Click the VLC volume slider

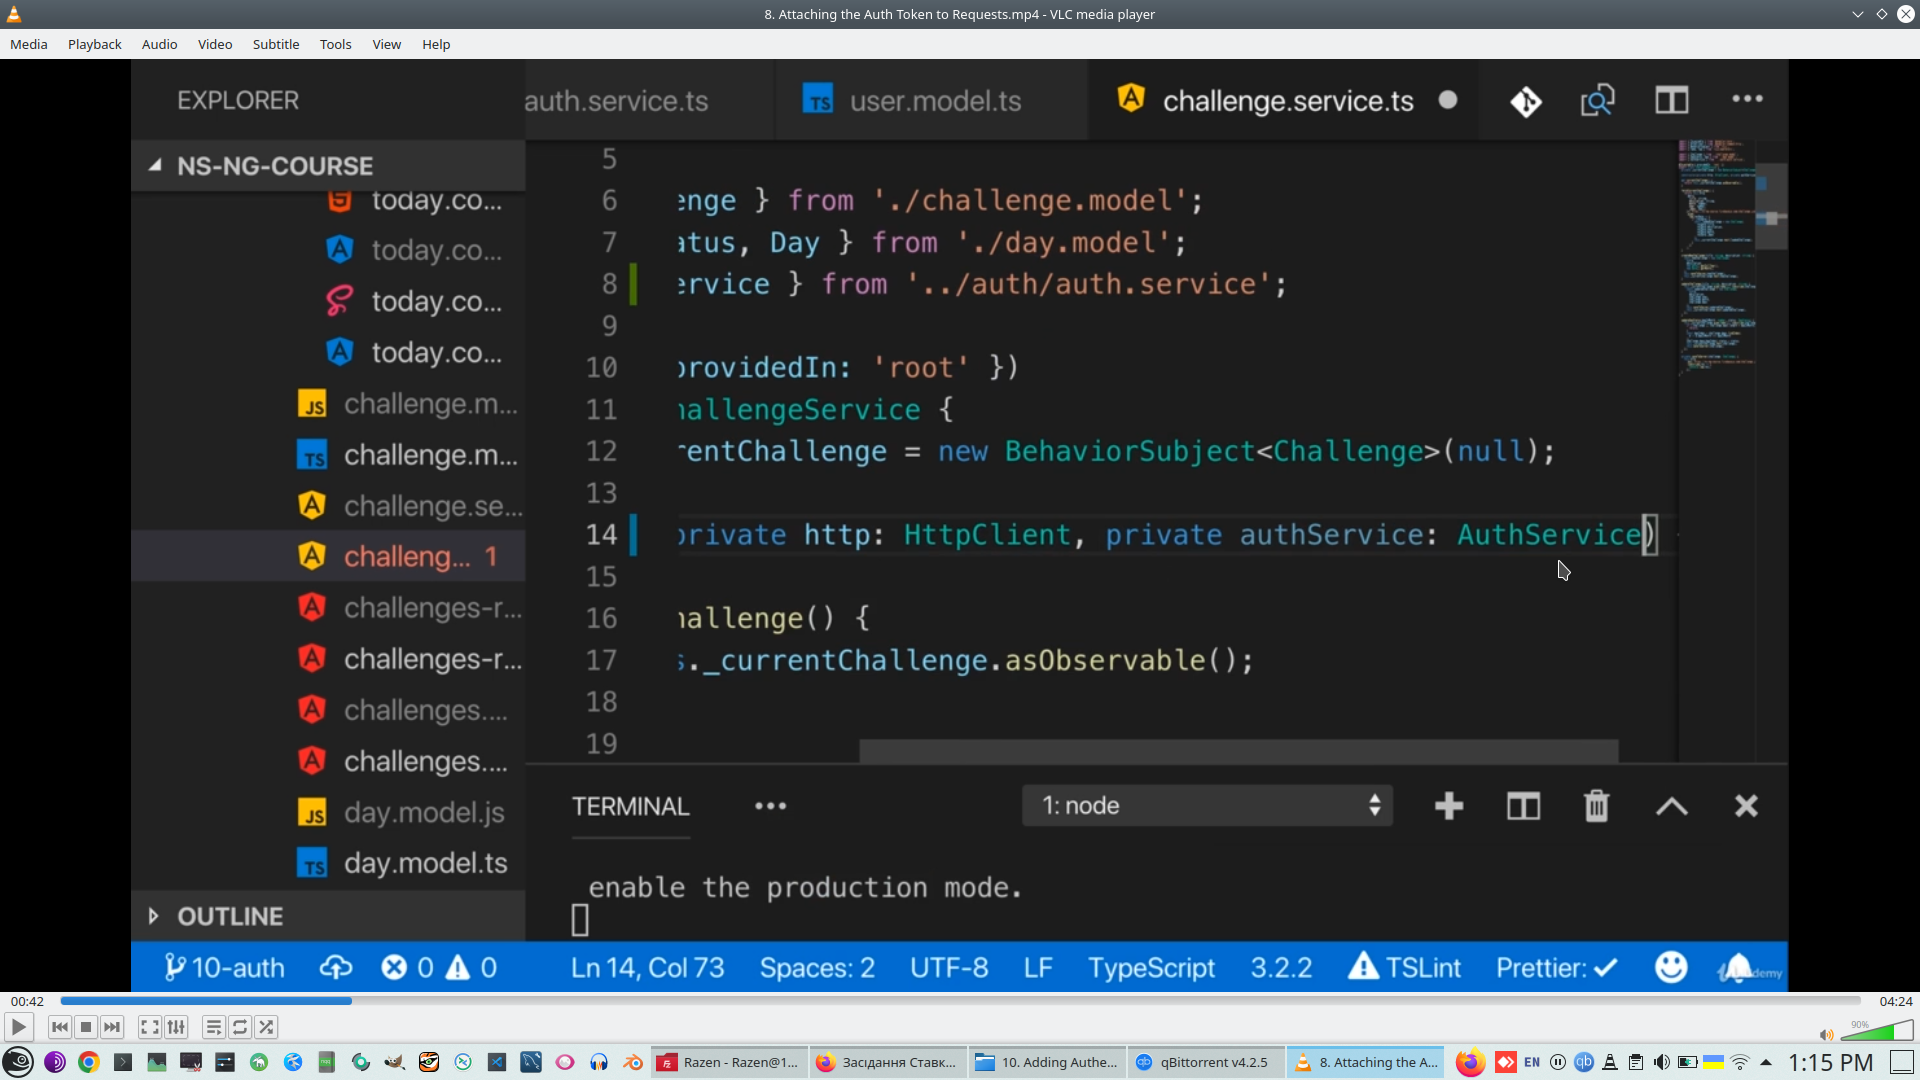pos(1878,1032)
